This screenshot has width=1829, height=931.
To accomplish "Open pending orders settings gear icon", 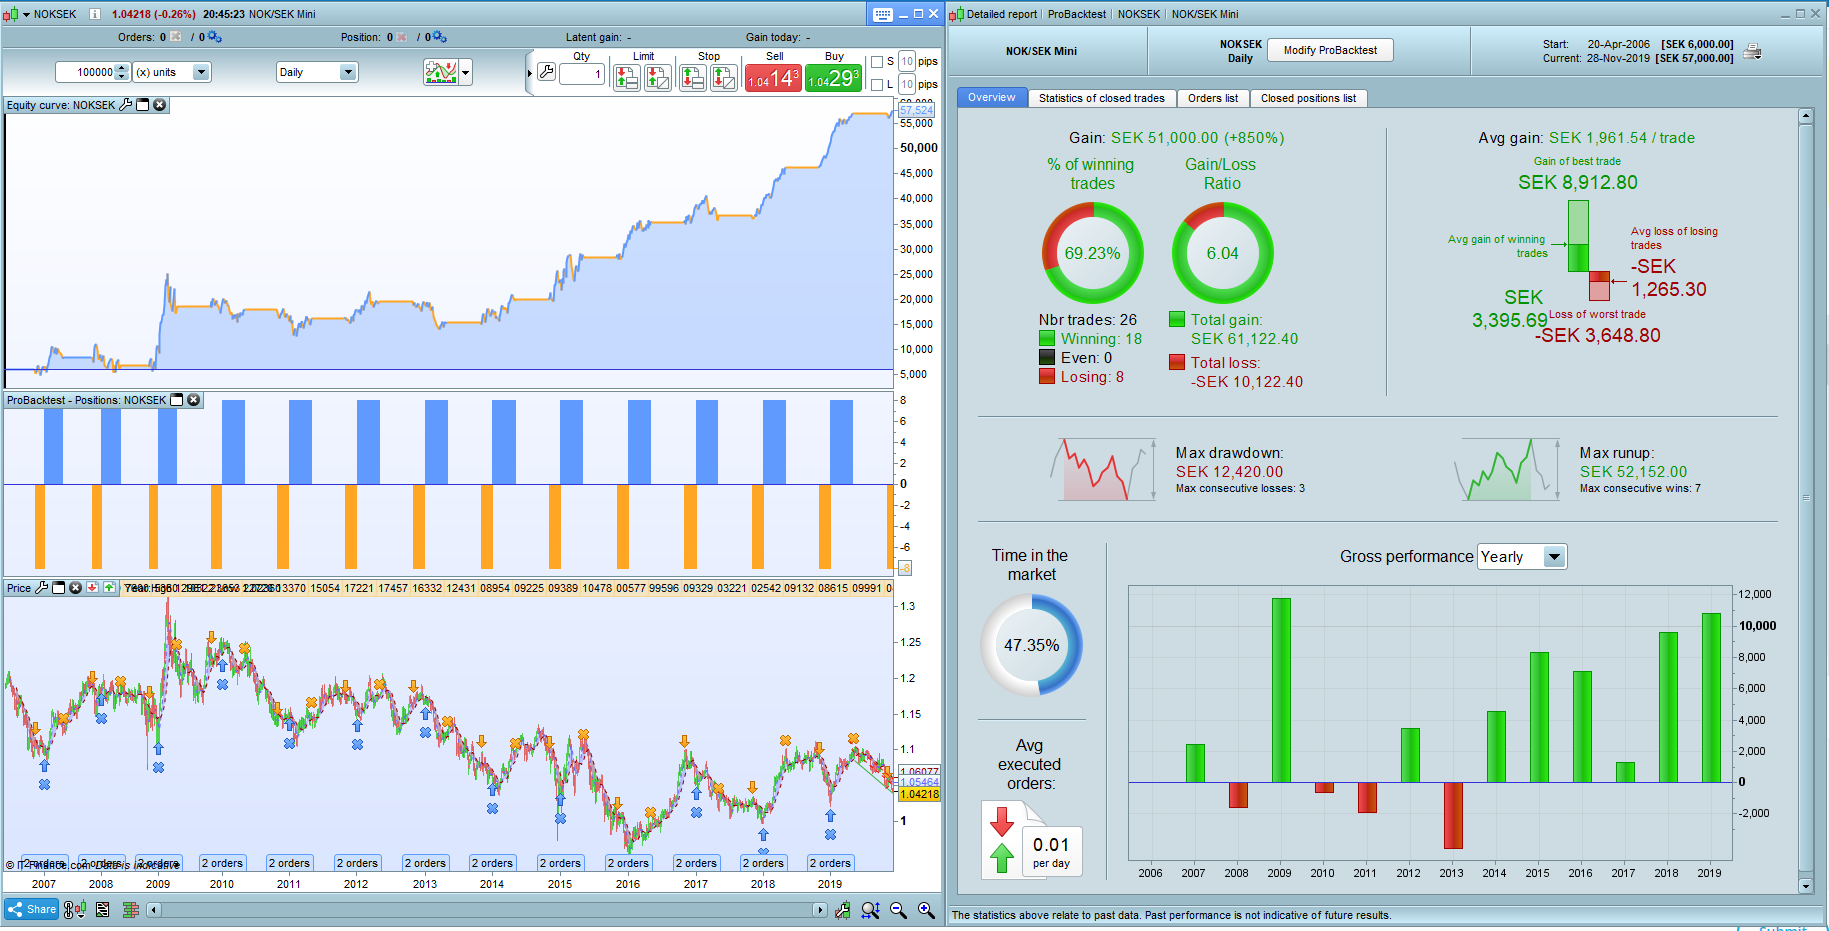I will (214, 37).
